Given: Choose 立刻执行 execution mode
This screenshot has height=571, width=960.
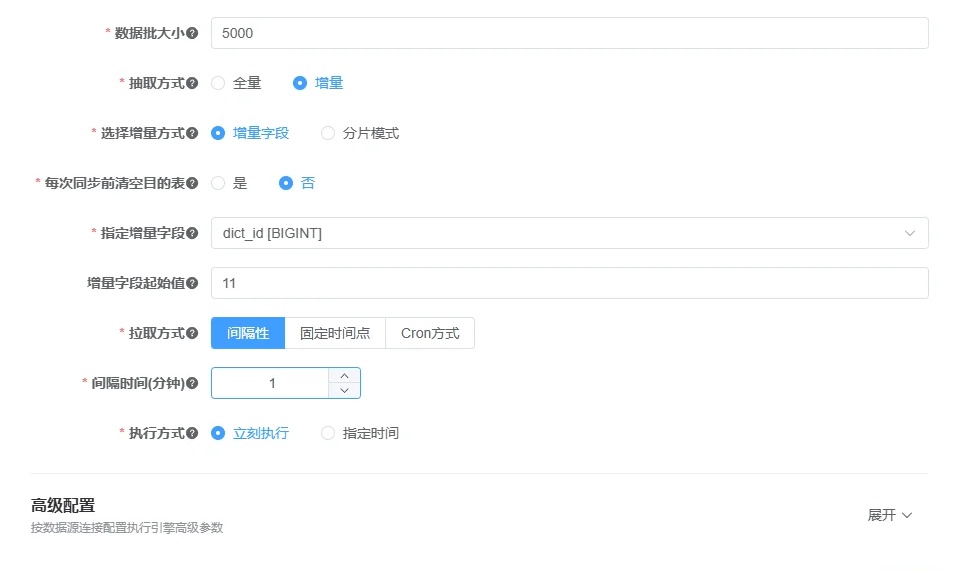Looking at the screenshot, I should 218,433.
